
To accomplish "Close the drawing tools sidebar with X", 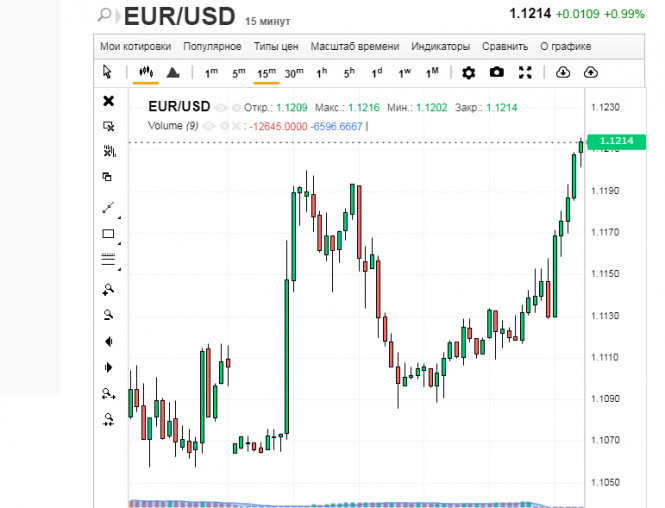I will (109, 101).
